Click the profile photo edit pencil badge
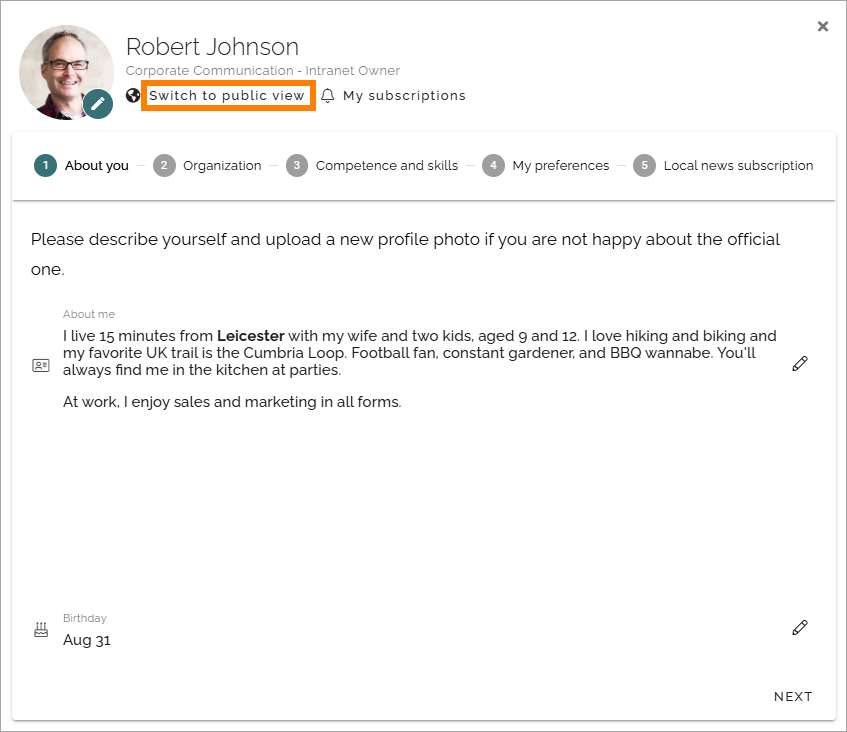This screenshot has width=847, height=732. pyautogui.click(x=98, y=104)
